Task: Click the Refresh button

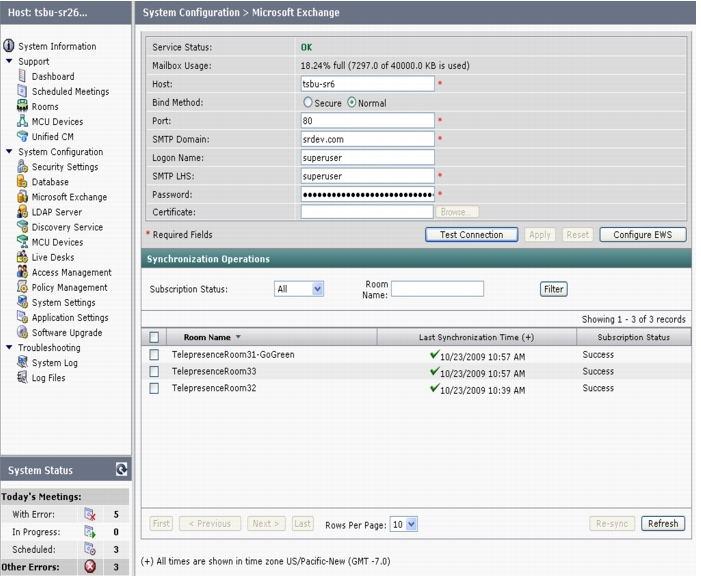Action: pos(663,524)
